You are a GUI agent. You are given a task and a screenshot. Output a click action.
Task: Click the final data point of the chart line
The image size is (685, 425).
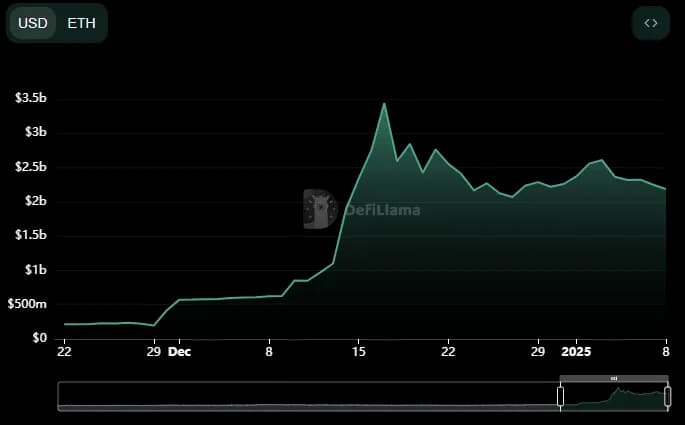pos(665,189)
